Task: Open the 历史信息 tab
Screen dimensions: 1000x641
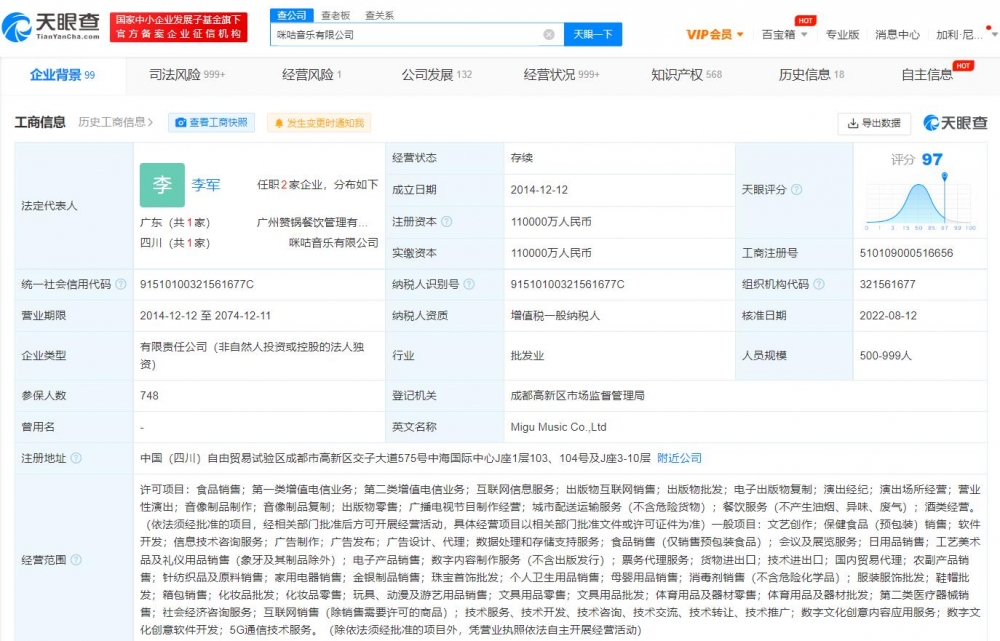Action: (811, 75)
